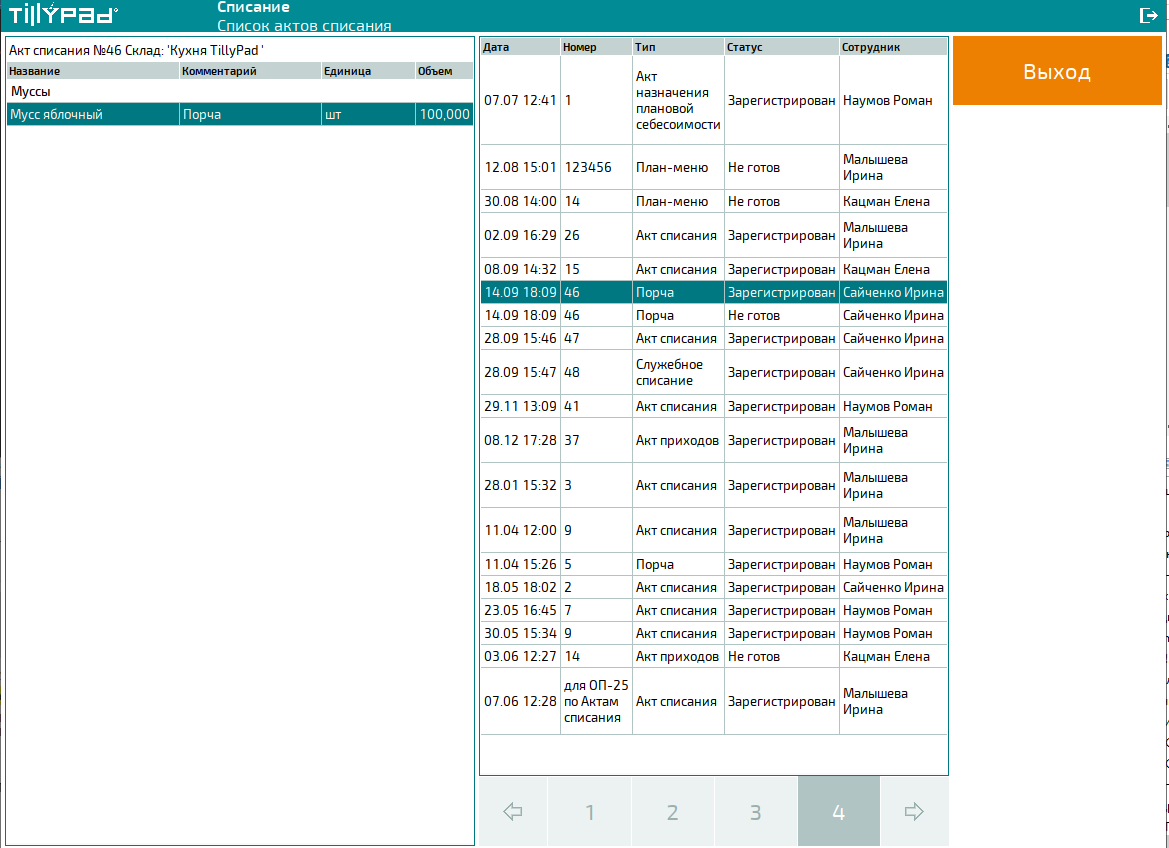Open page 2 of the acts list
The image size is (1169, 848).
click(672, 811)
